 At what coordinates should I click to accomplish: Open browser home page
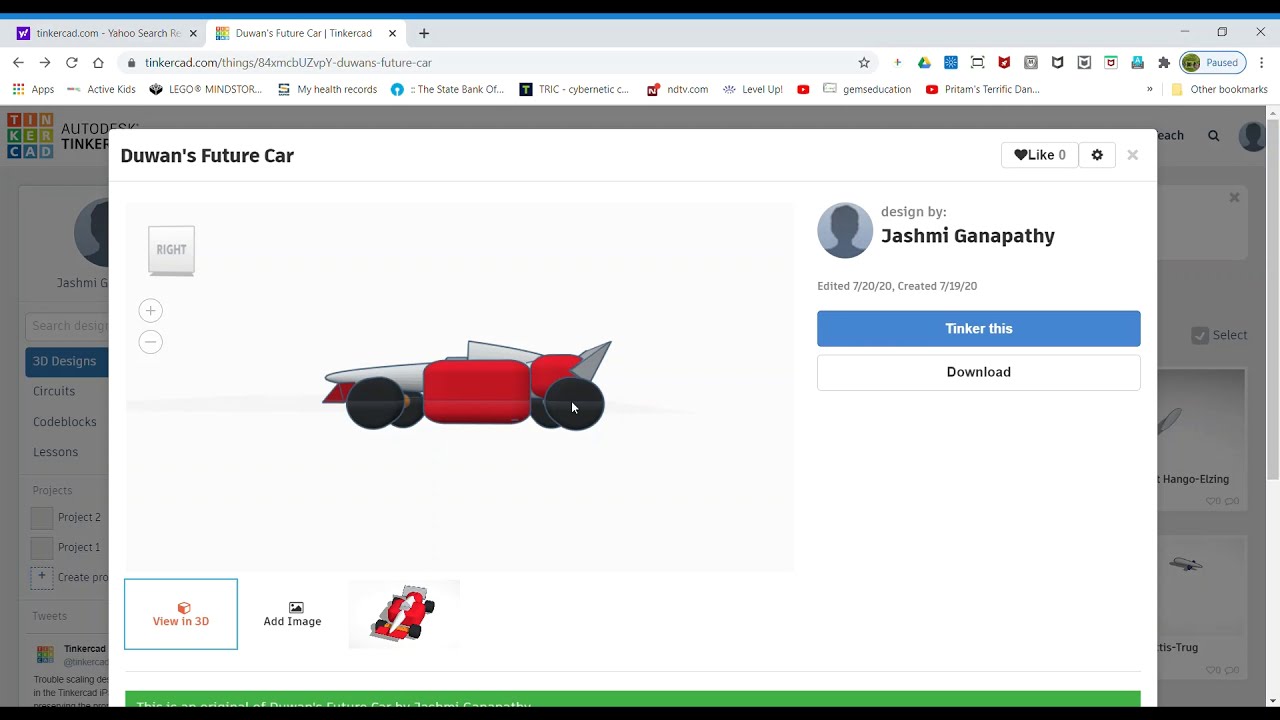(98, 62)
